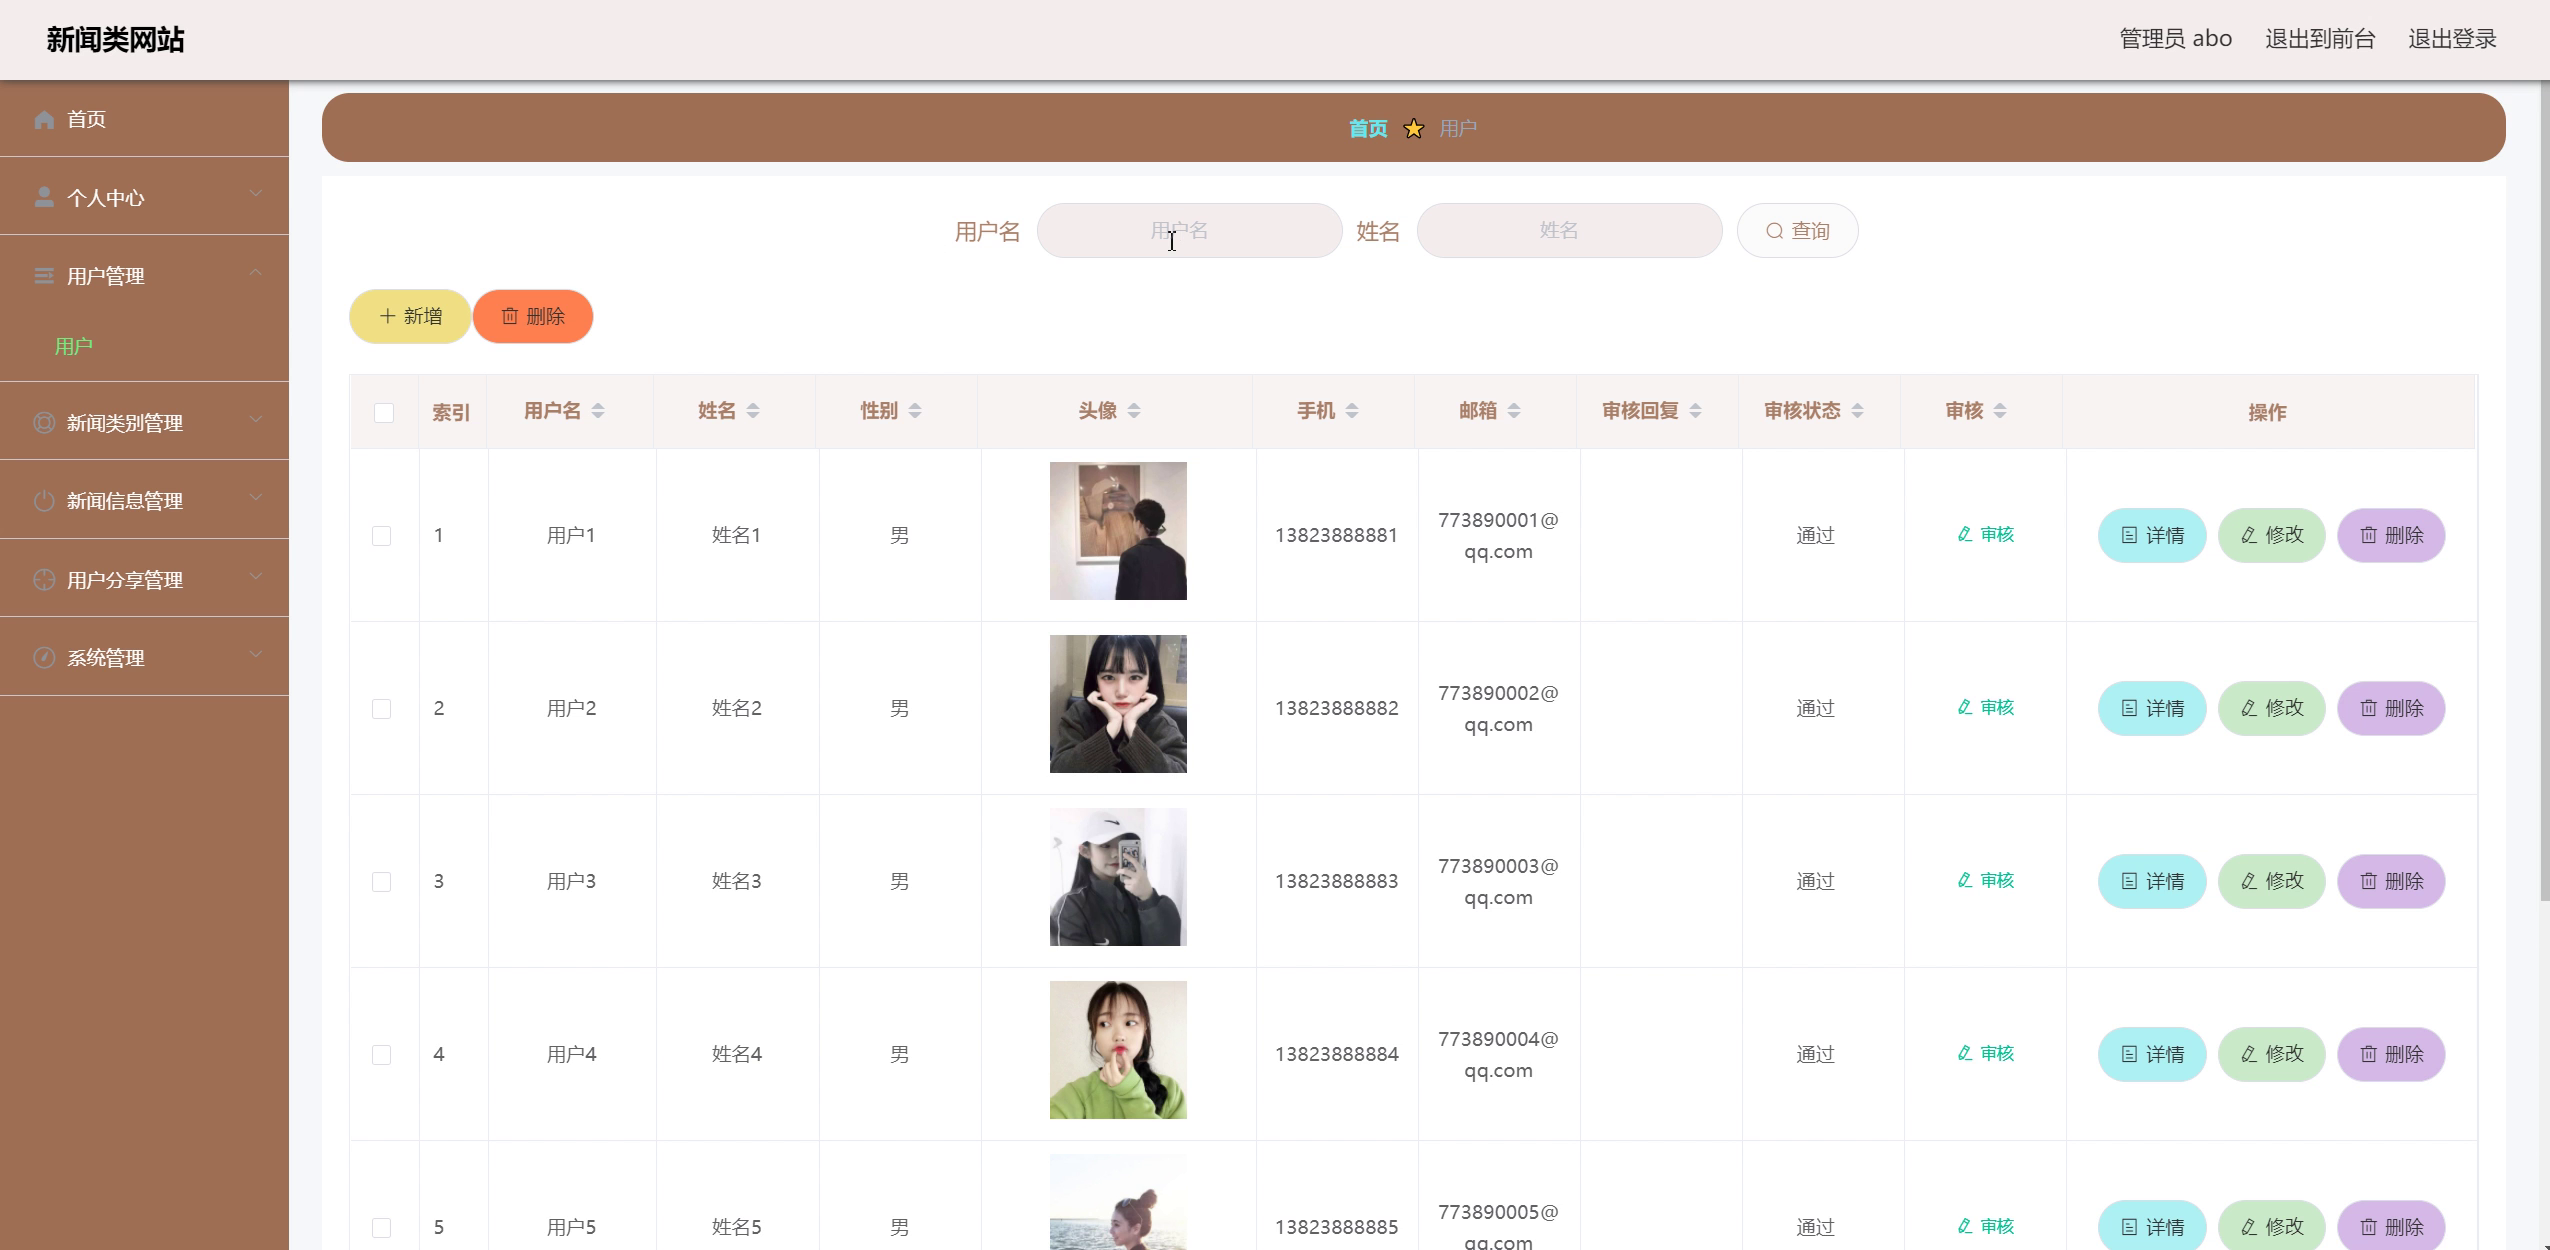Click 审核 for user 用户1
Screen dimensions: 2550x1250
point(1986,535)
